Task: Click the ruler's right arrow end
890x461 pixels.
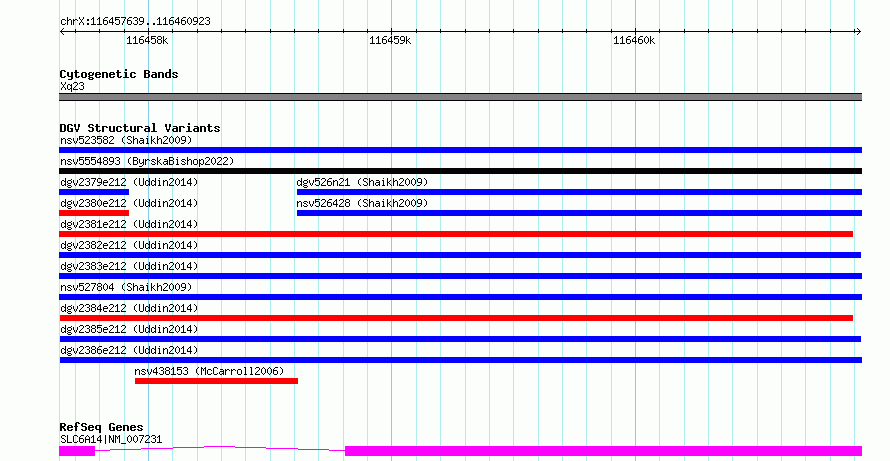Action: (858, 32)
